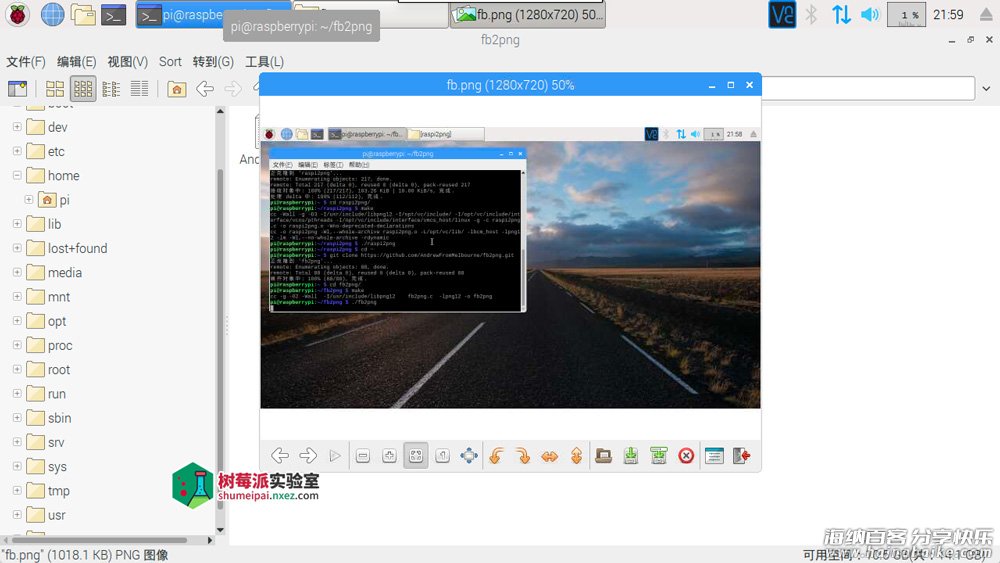Switch file manager to thumbnail view
This screenshot has width=1000, height=563.
[x=83, y=89]
